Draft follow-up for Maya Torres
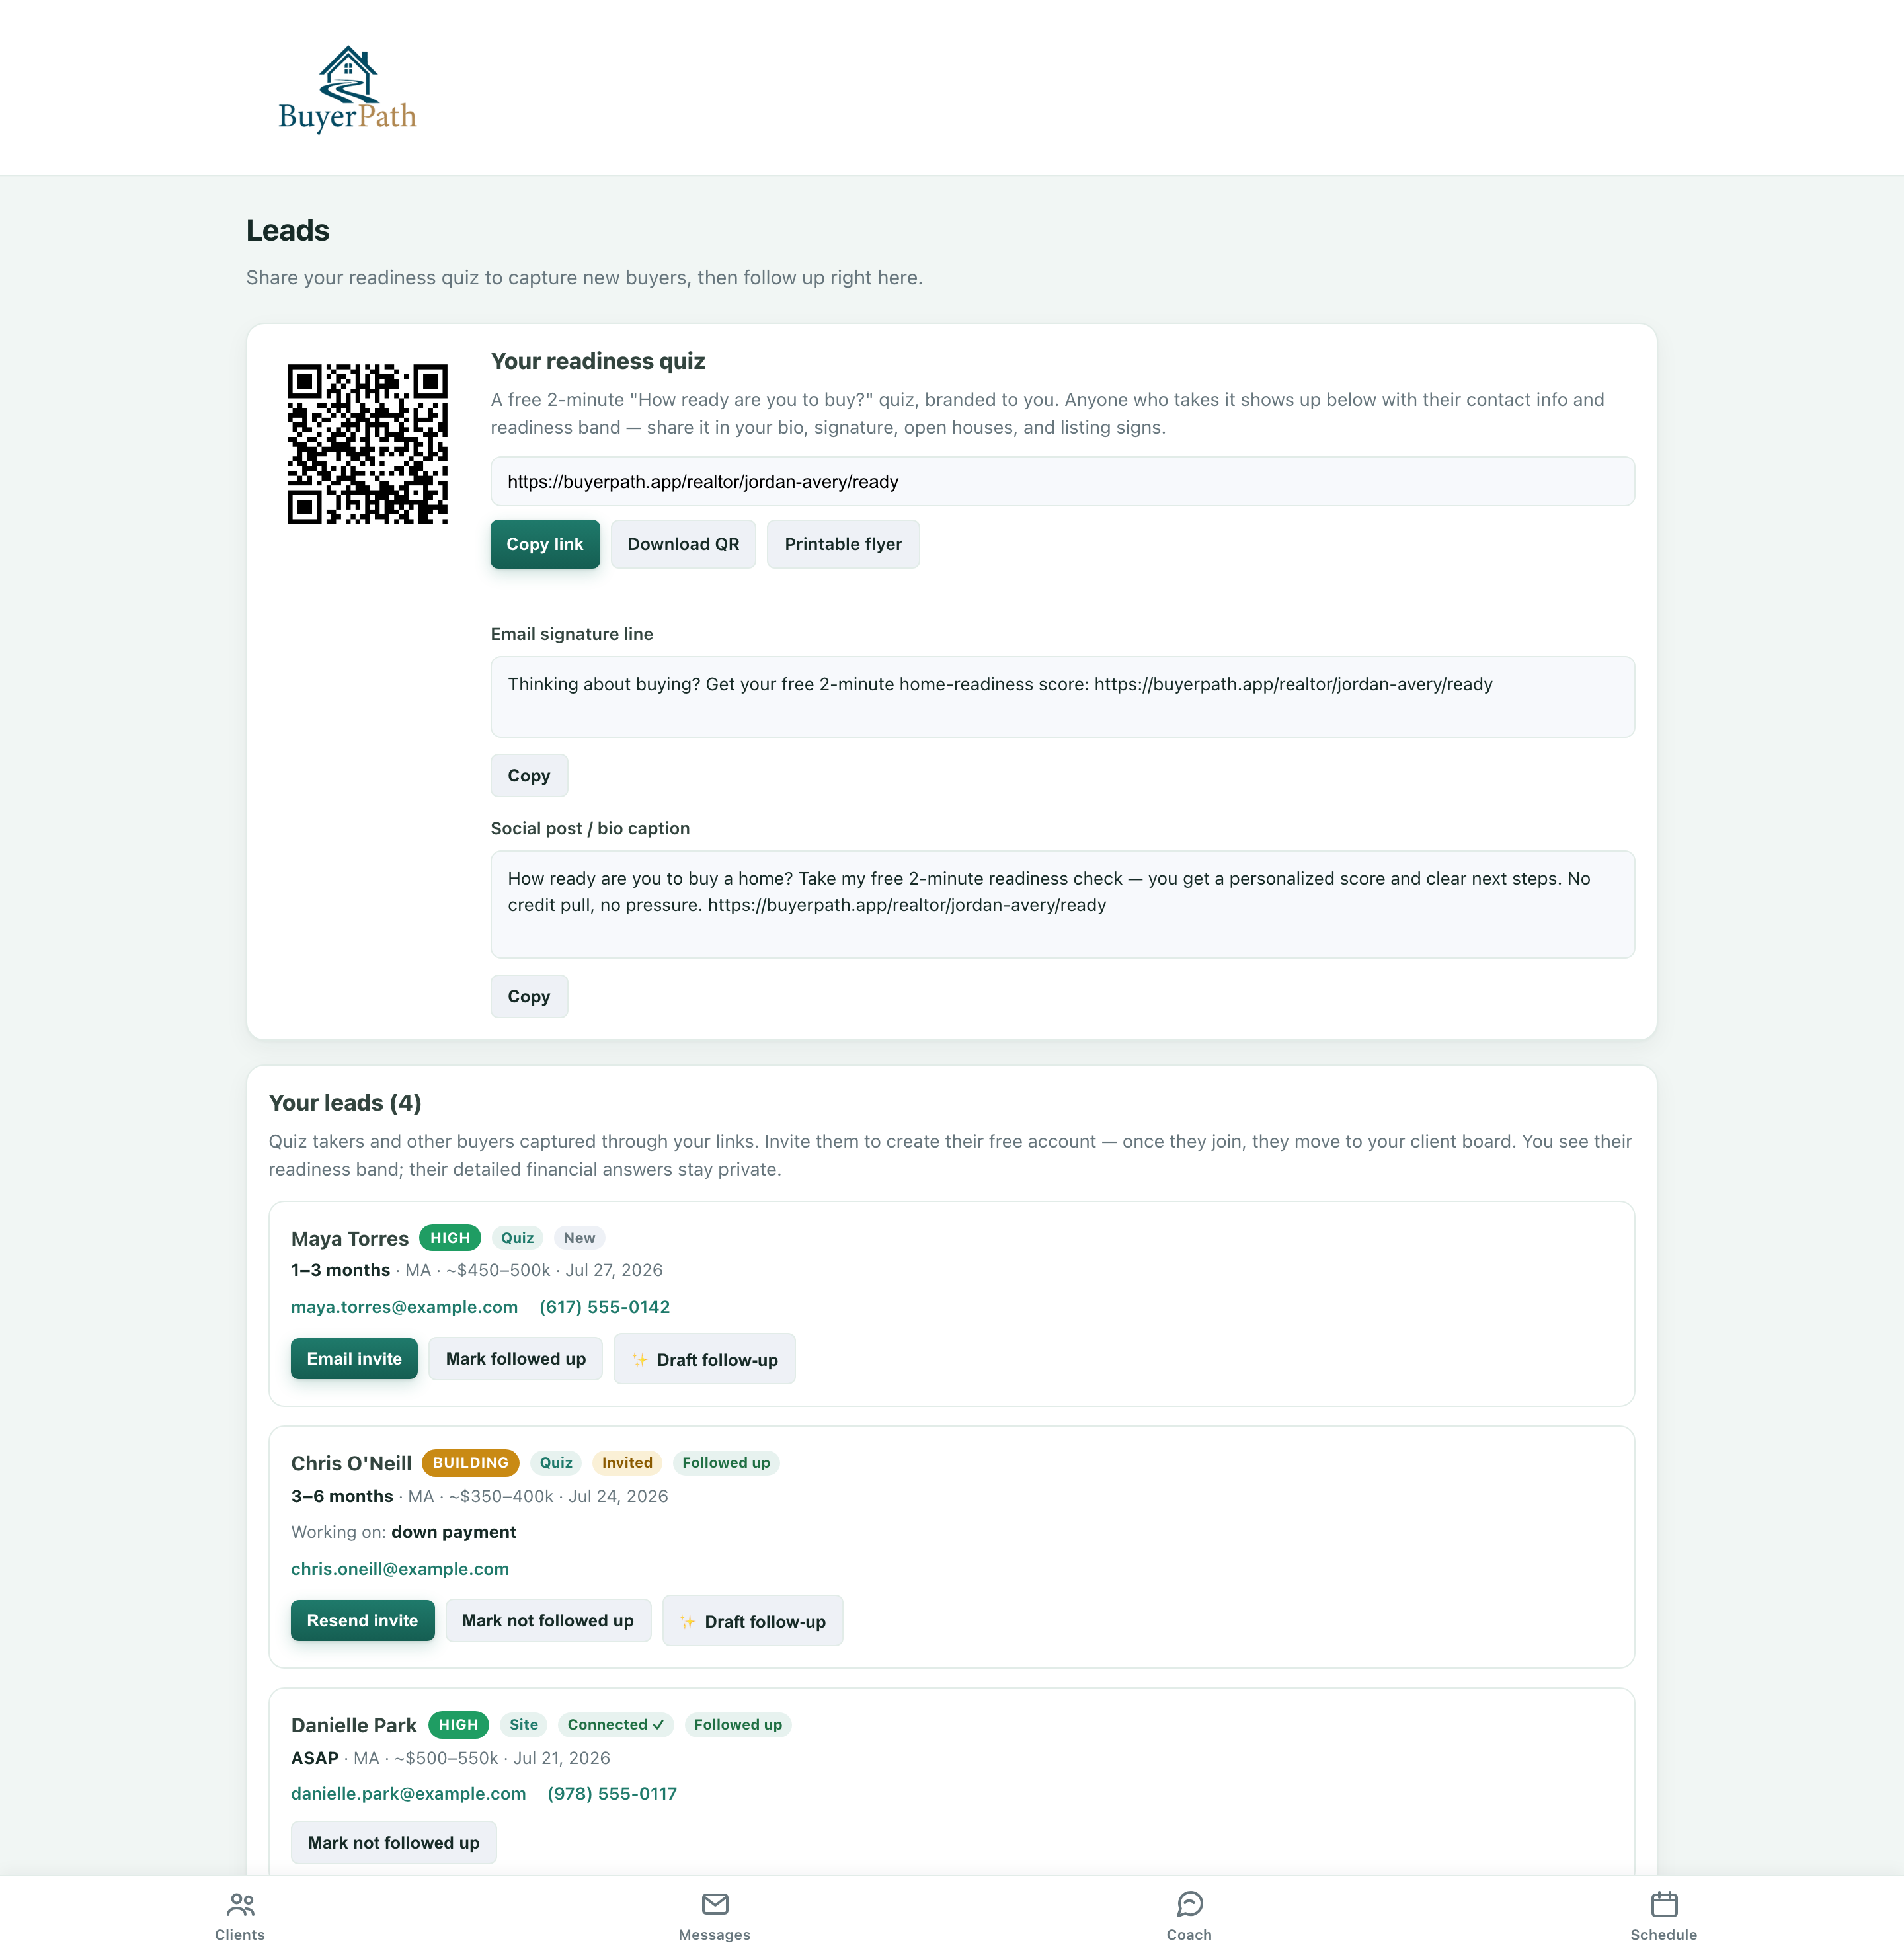The image size is (1904, 1957). point(704,1360)
